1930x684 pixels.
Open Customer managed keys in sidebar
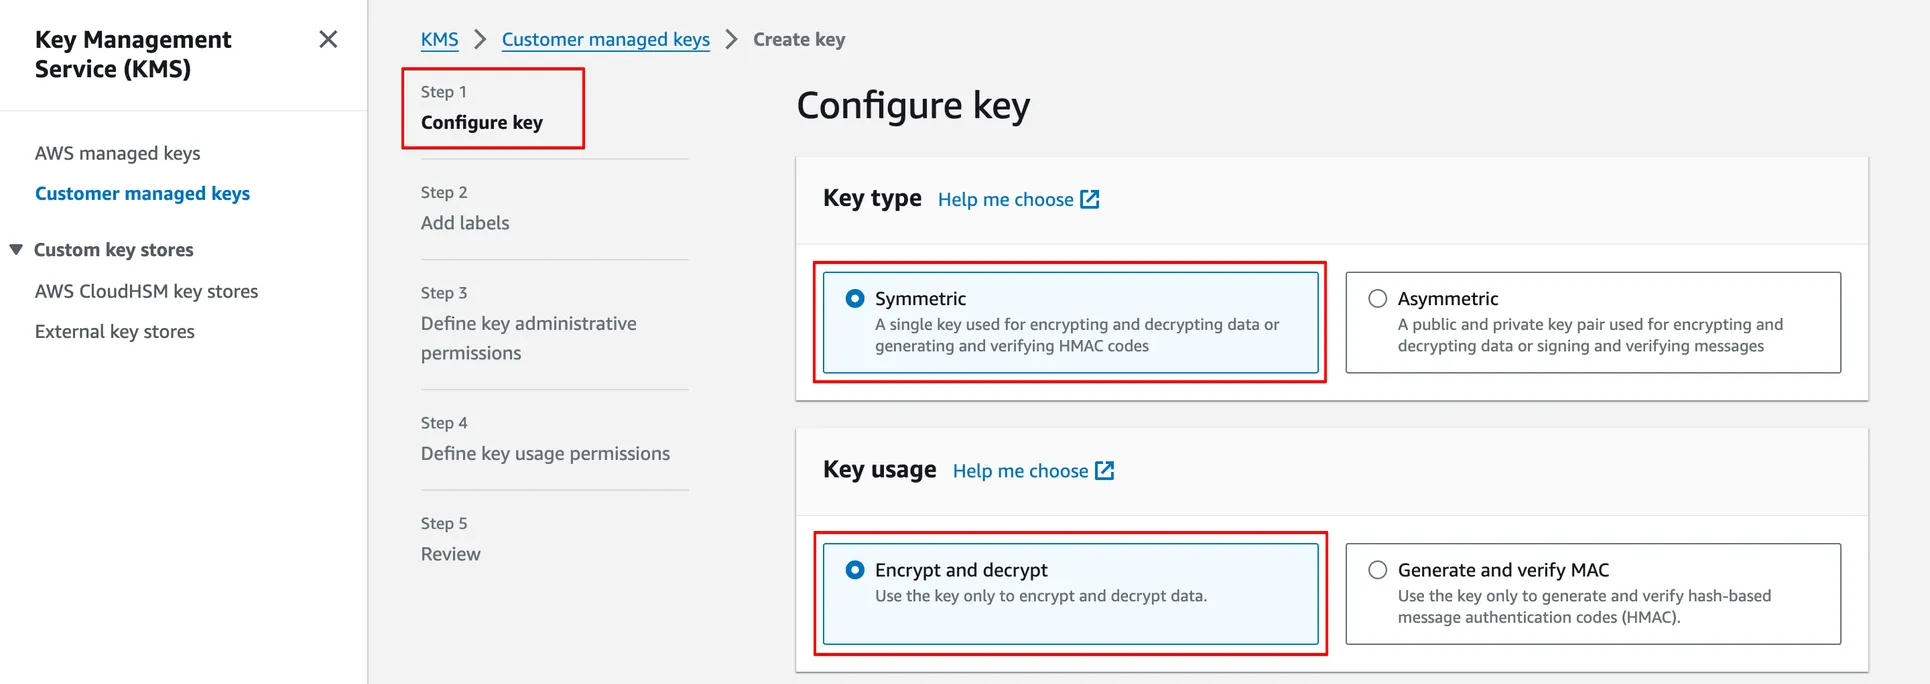click(x=142, y=193)
